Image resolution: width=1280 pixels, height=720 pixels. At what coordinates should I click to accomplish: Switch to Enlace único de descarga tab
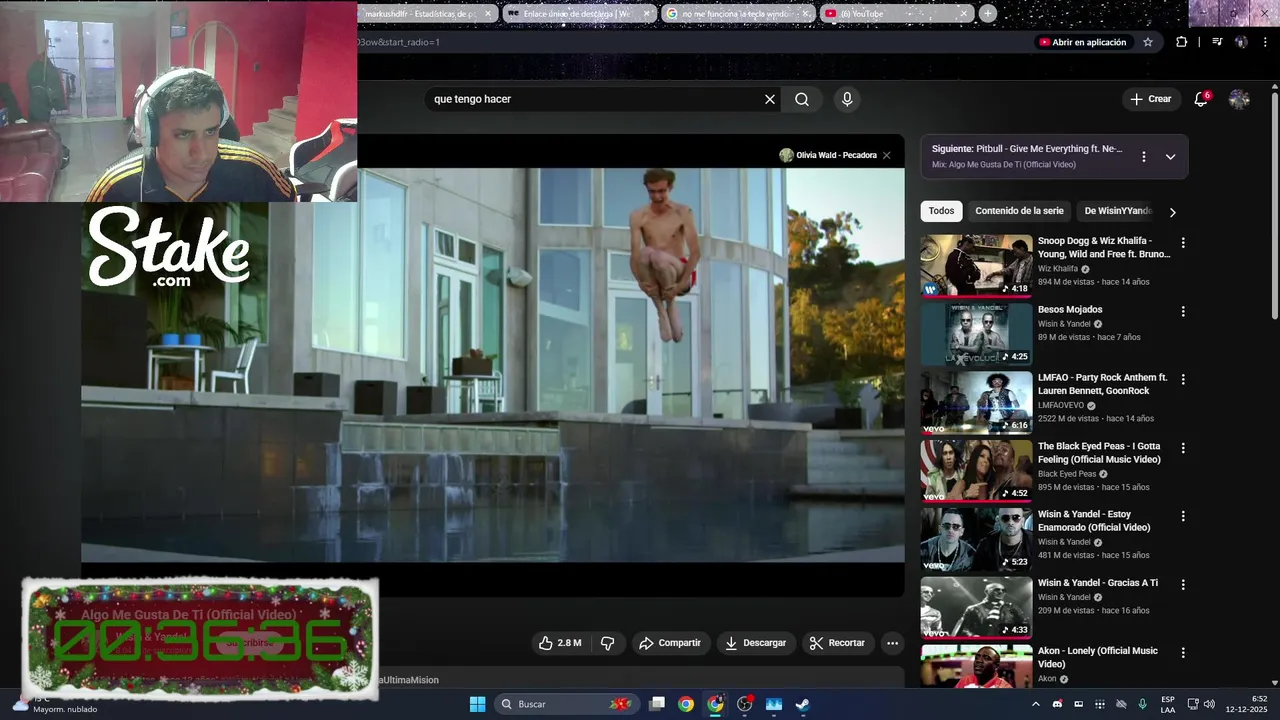click(578, 14)
